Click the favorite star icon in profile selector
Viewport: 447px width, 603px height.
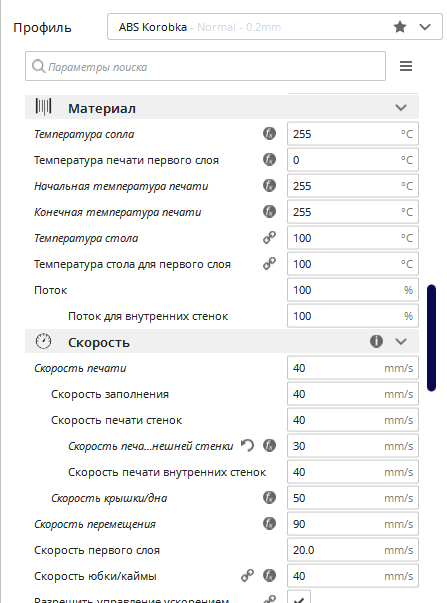(x=400, y=27)
